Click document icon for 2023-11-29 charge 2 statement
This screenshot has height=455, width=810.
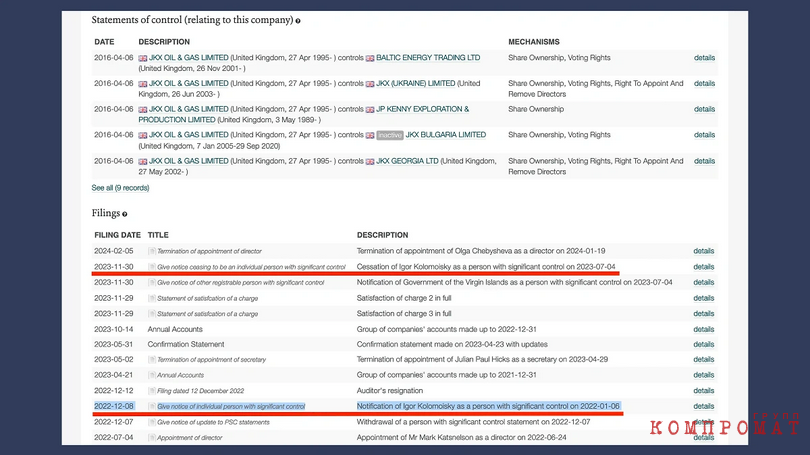pos(152,299)
